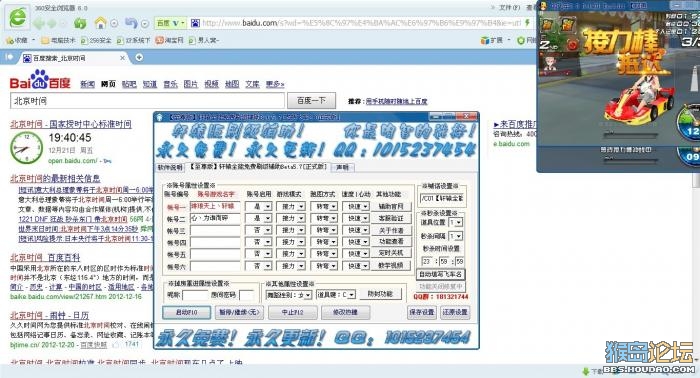This screenshot has width=700, height=378.
Task: Click the Baidu search input field
Action: [147, 101]
